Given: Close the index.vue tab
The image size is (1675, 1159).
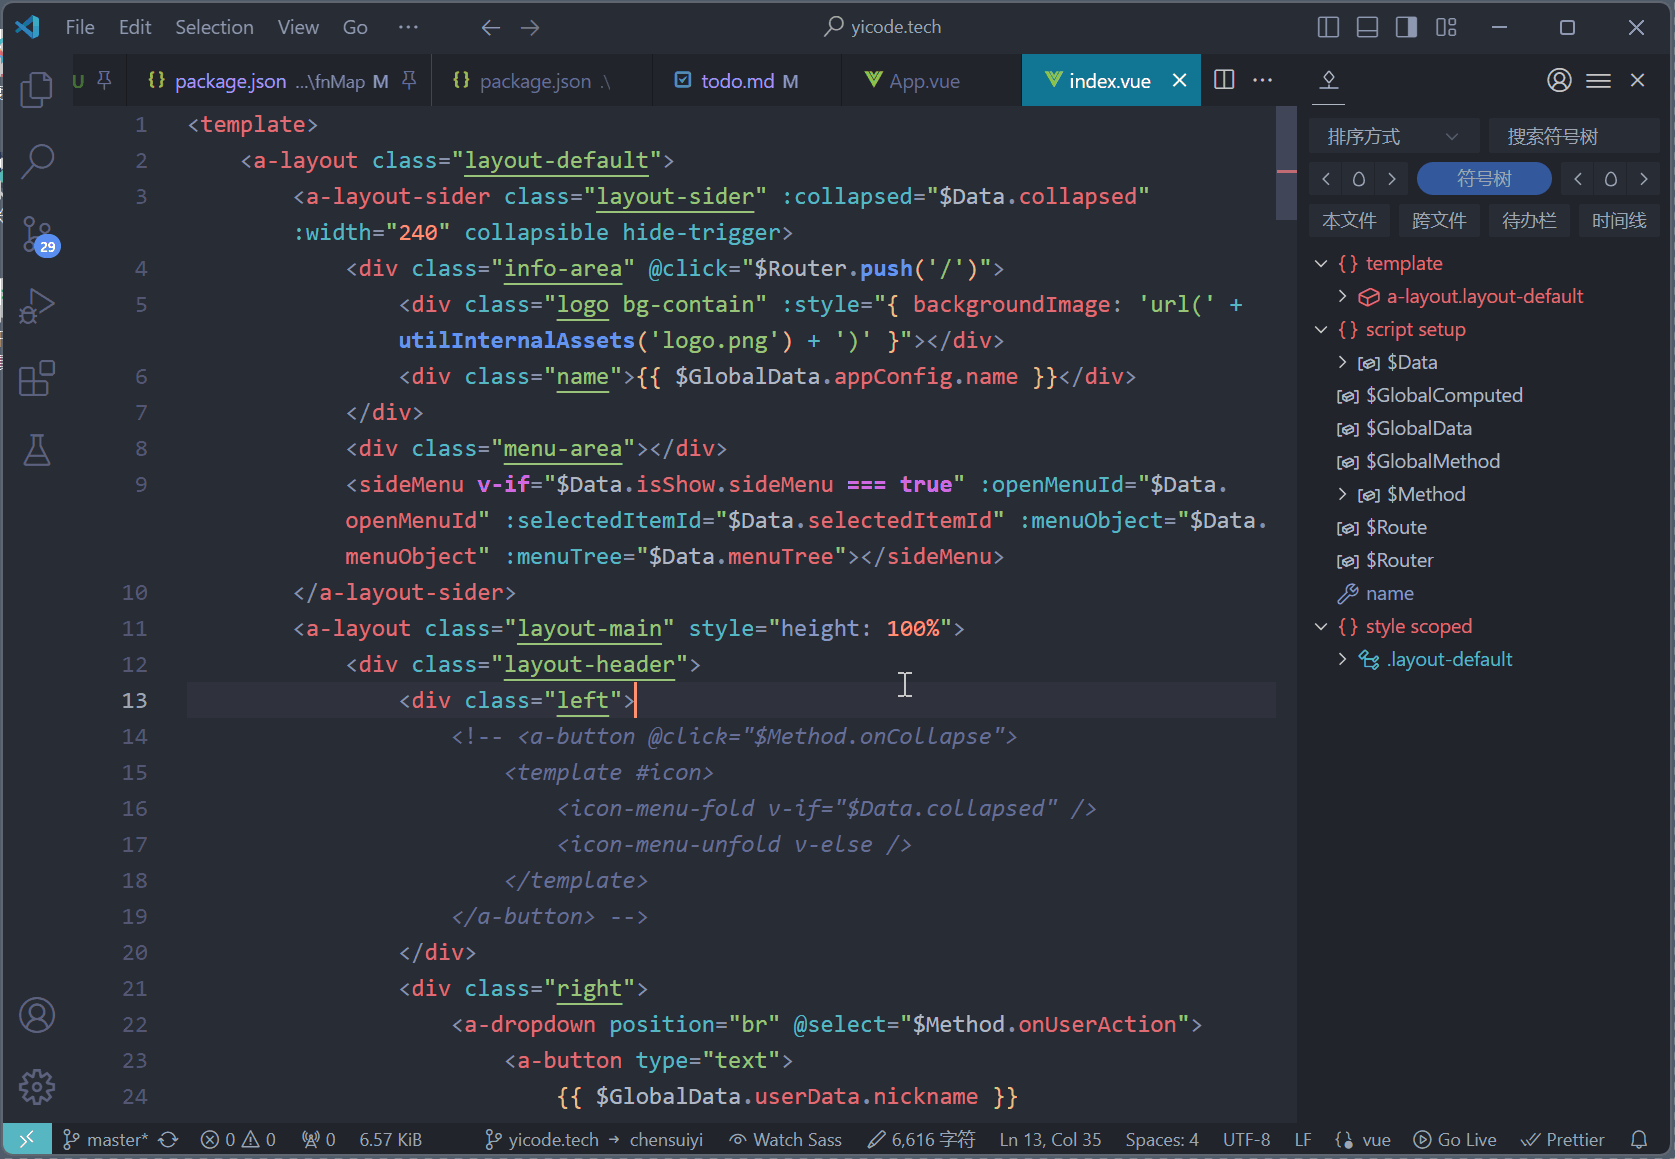Looking at the screenshot, I should (1180, 80).
